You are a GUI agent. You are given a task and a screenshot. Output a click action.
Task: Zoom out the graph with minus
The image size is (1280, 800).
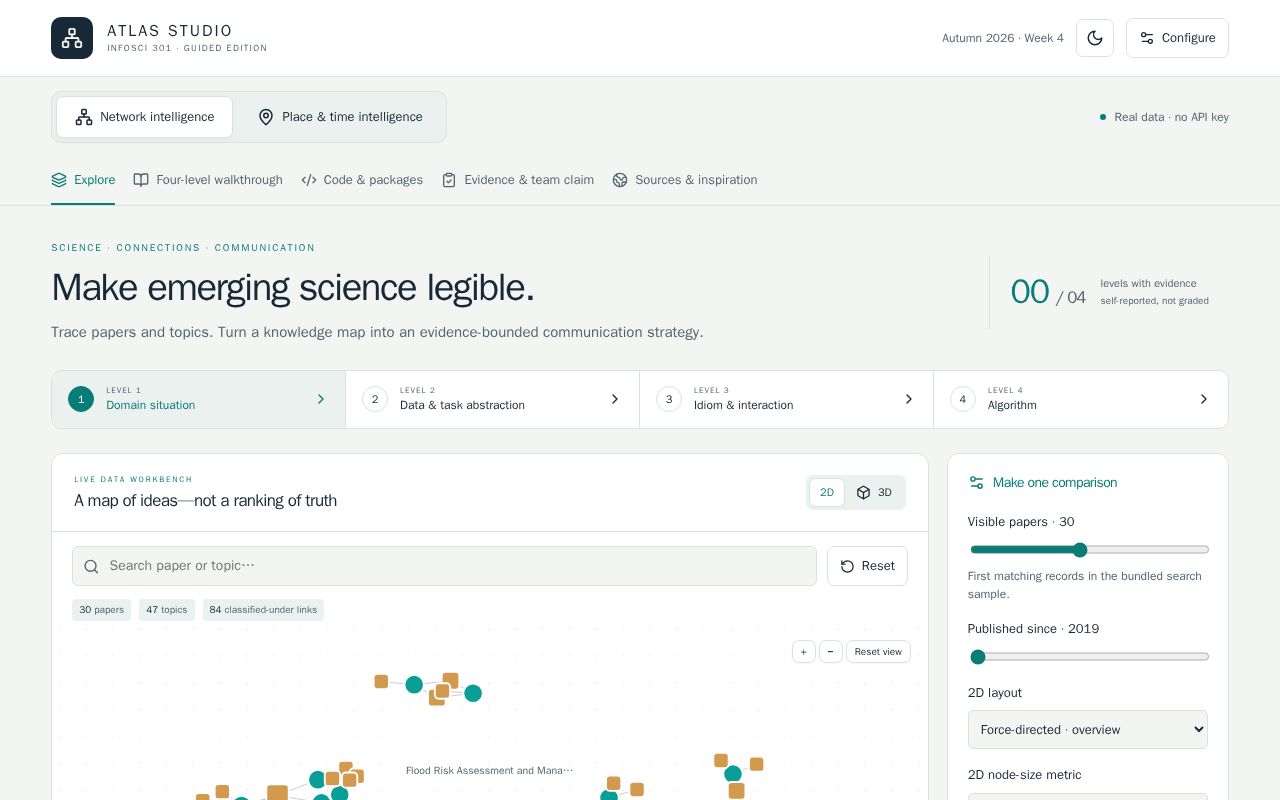(830, 652)
